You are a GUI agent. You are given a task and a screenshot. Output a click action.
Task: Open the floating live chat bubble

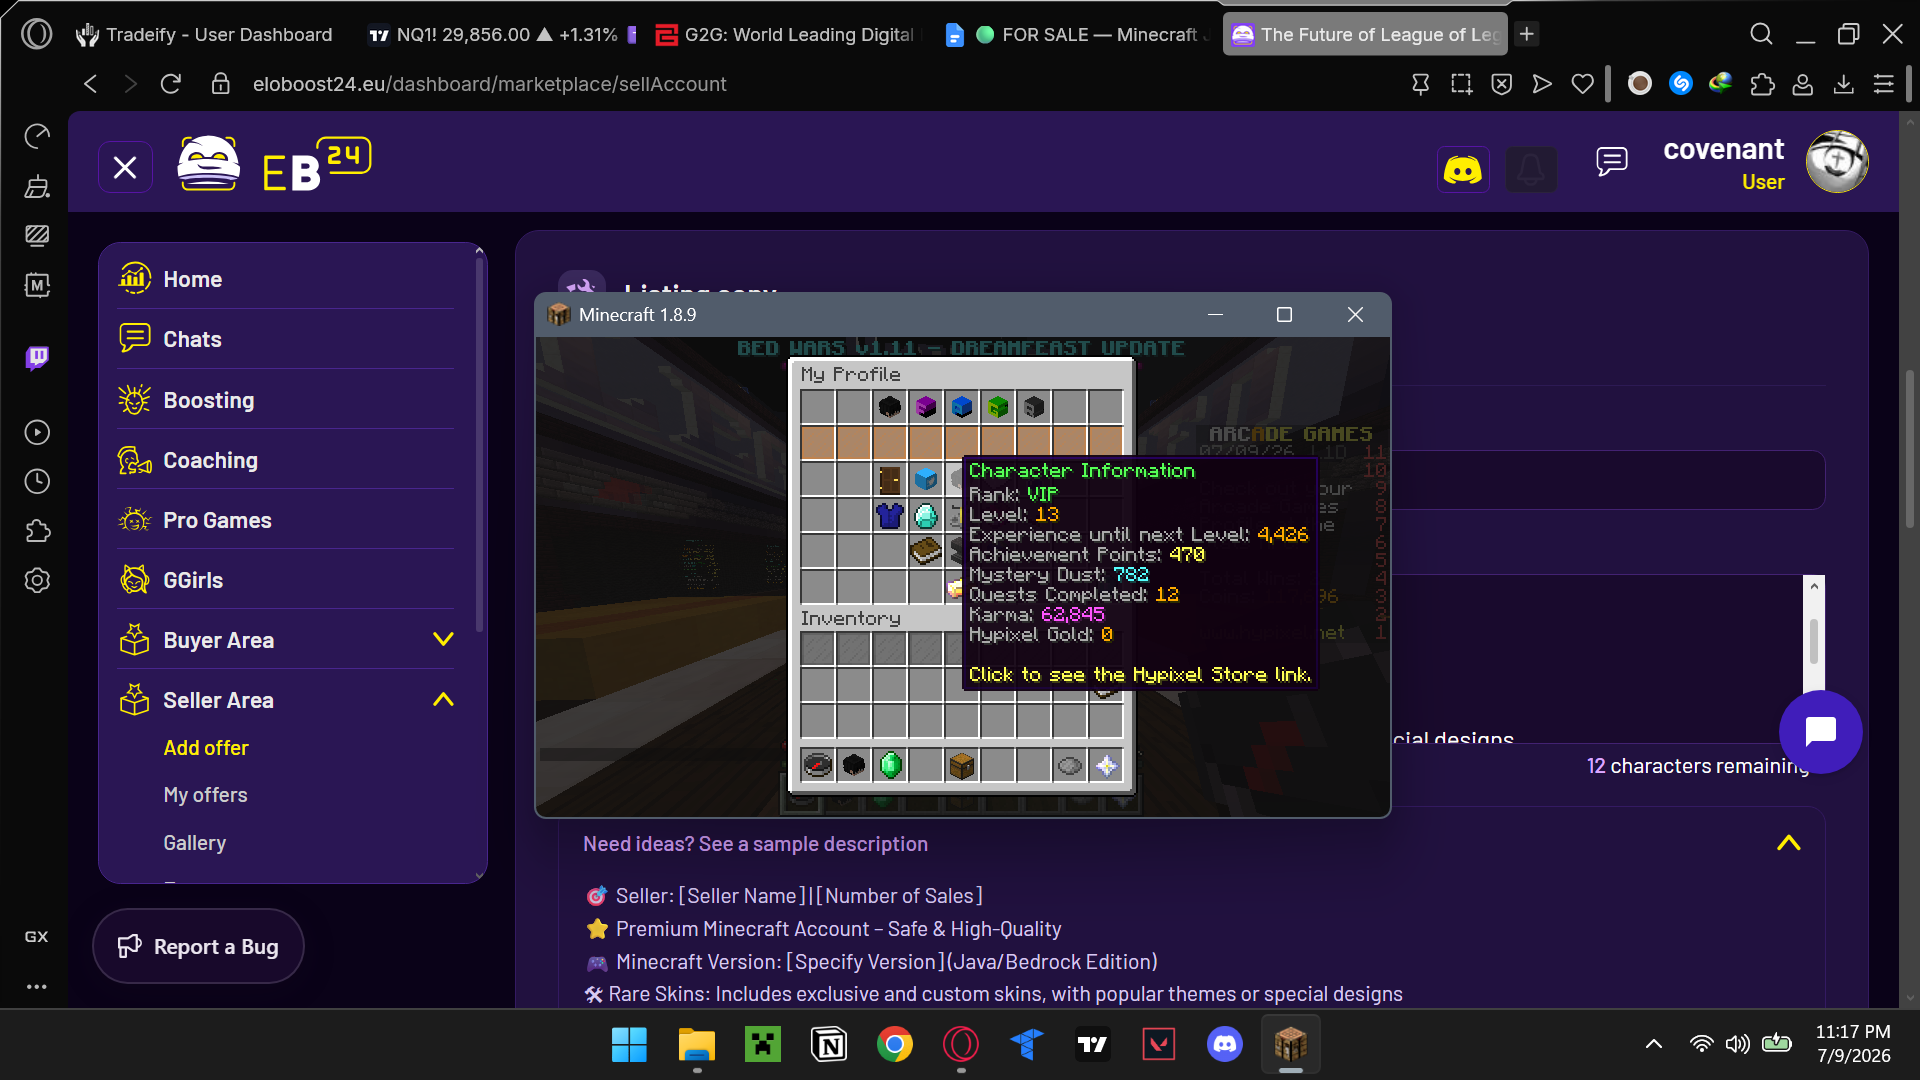[1820, 731]
